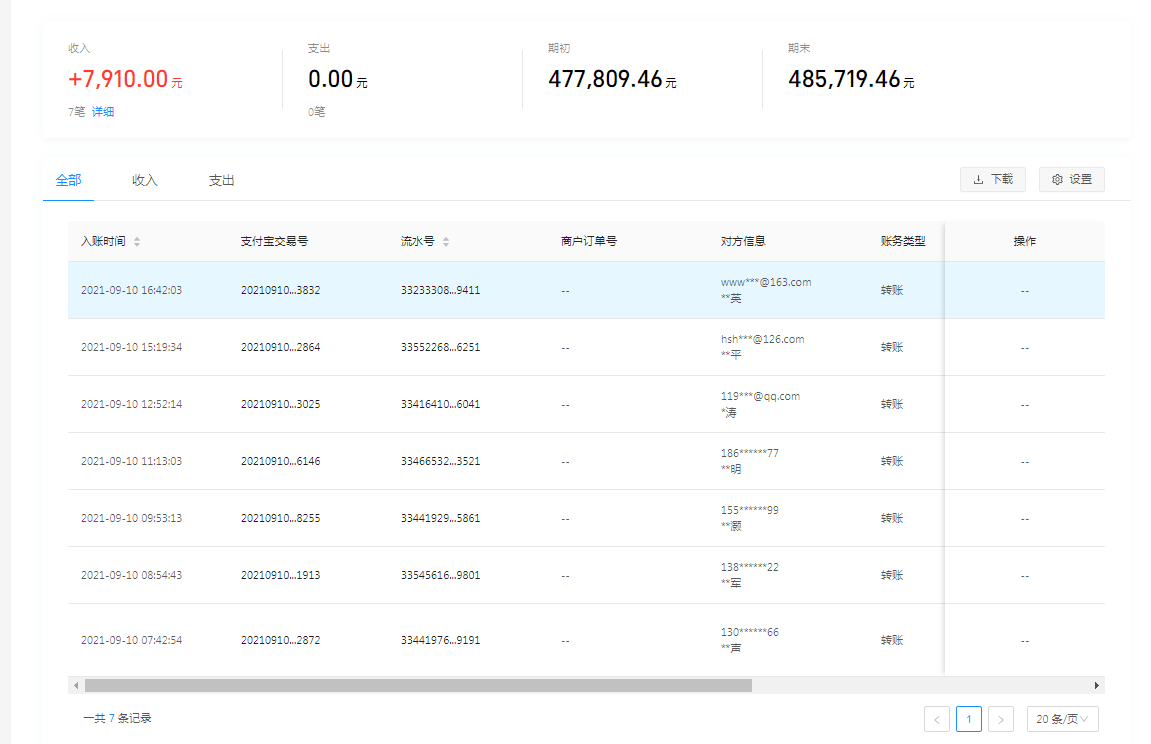Expand the 20 条/页 page size dropdown
This screenshot has height=744, width=1151.
click(1062, 719)
